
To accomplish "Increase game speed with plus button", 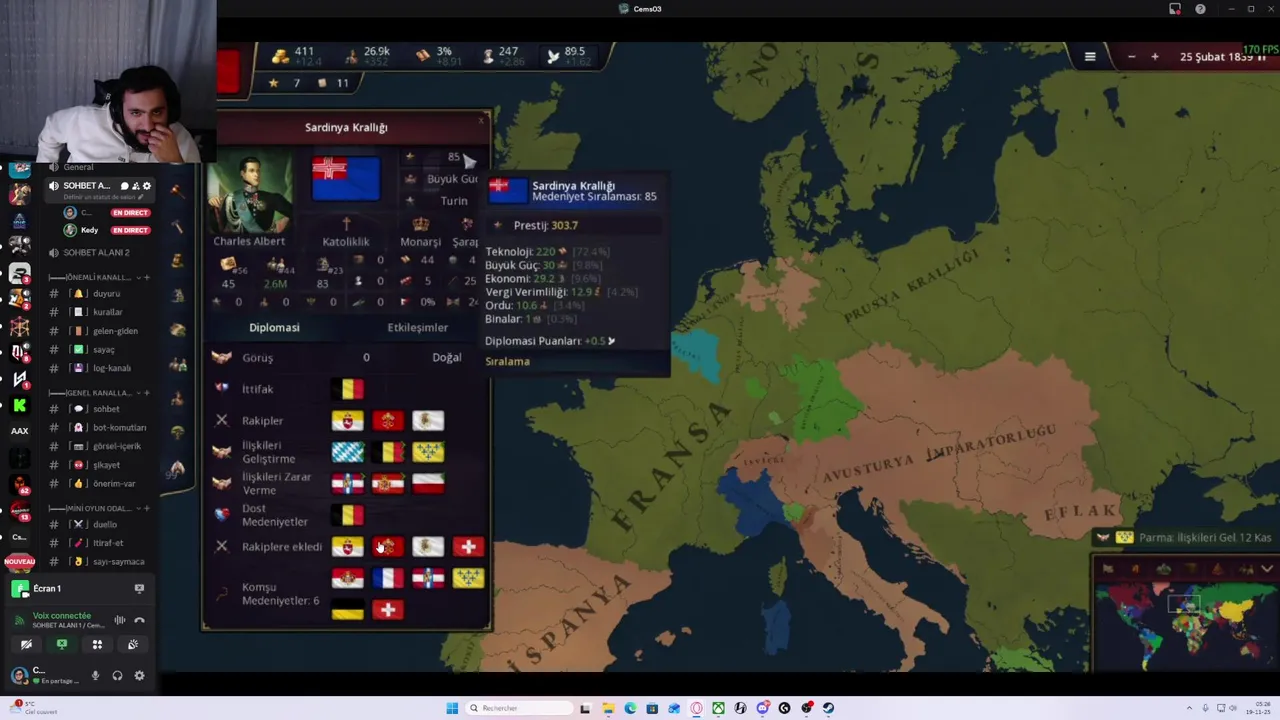I will click(x=1154, y=57).
